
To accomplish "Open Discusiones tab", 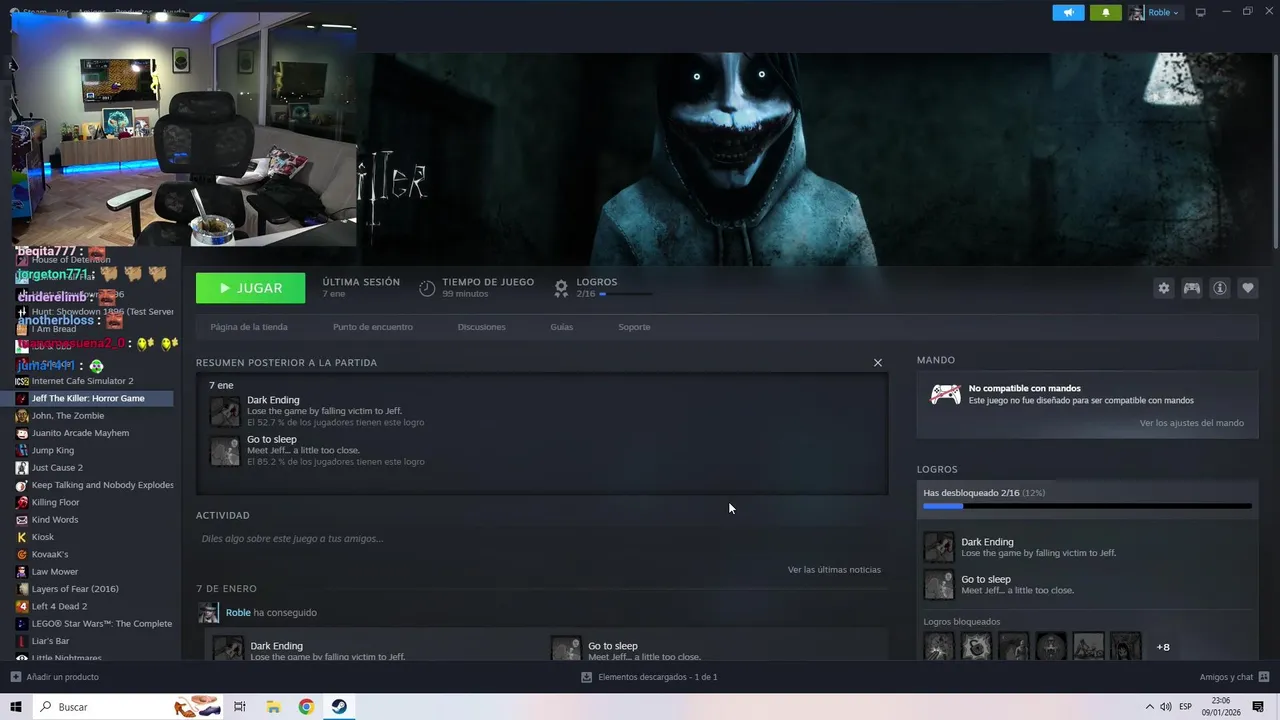I will [x=481, y=327].
